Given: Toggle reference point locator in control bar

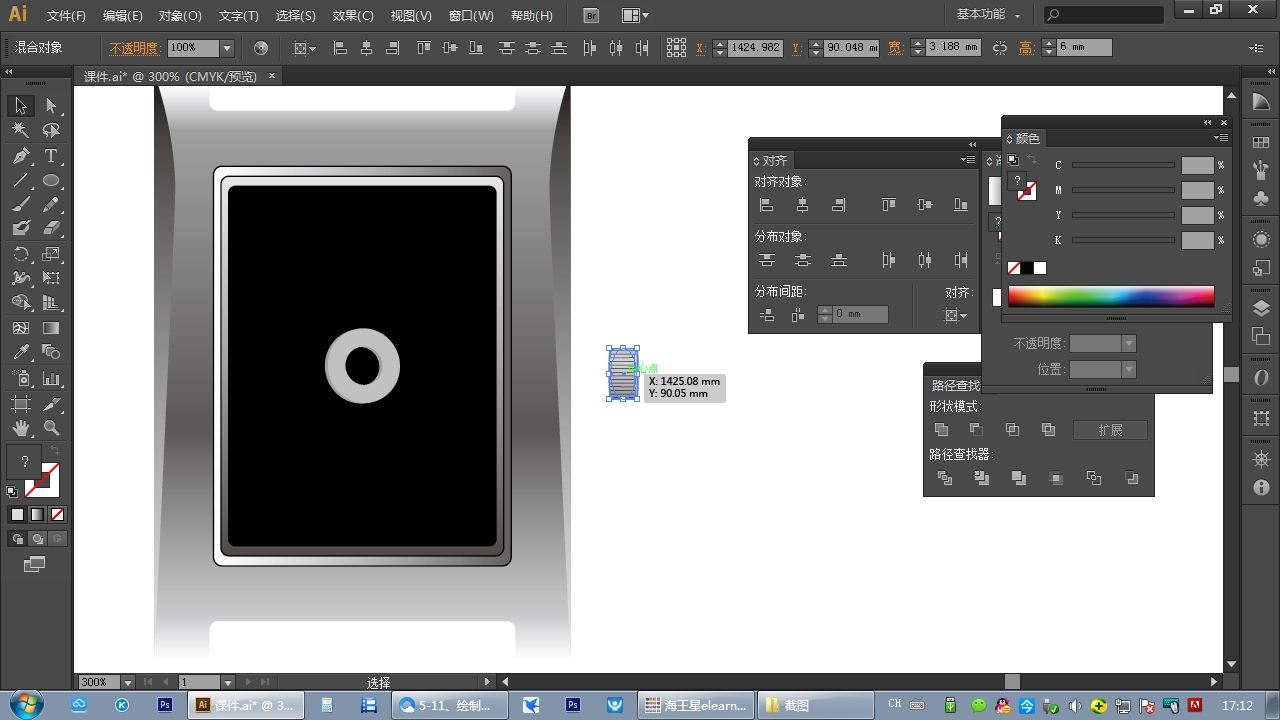Looking at the screenshot, I should (x=676, y=48).
